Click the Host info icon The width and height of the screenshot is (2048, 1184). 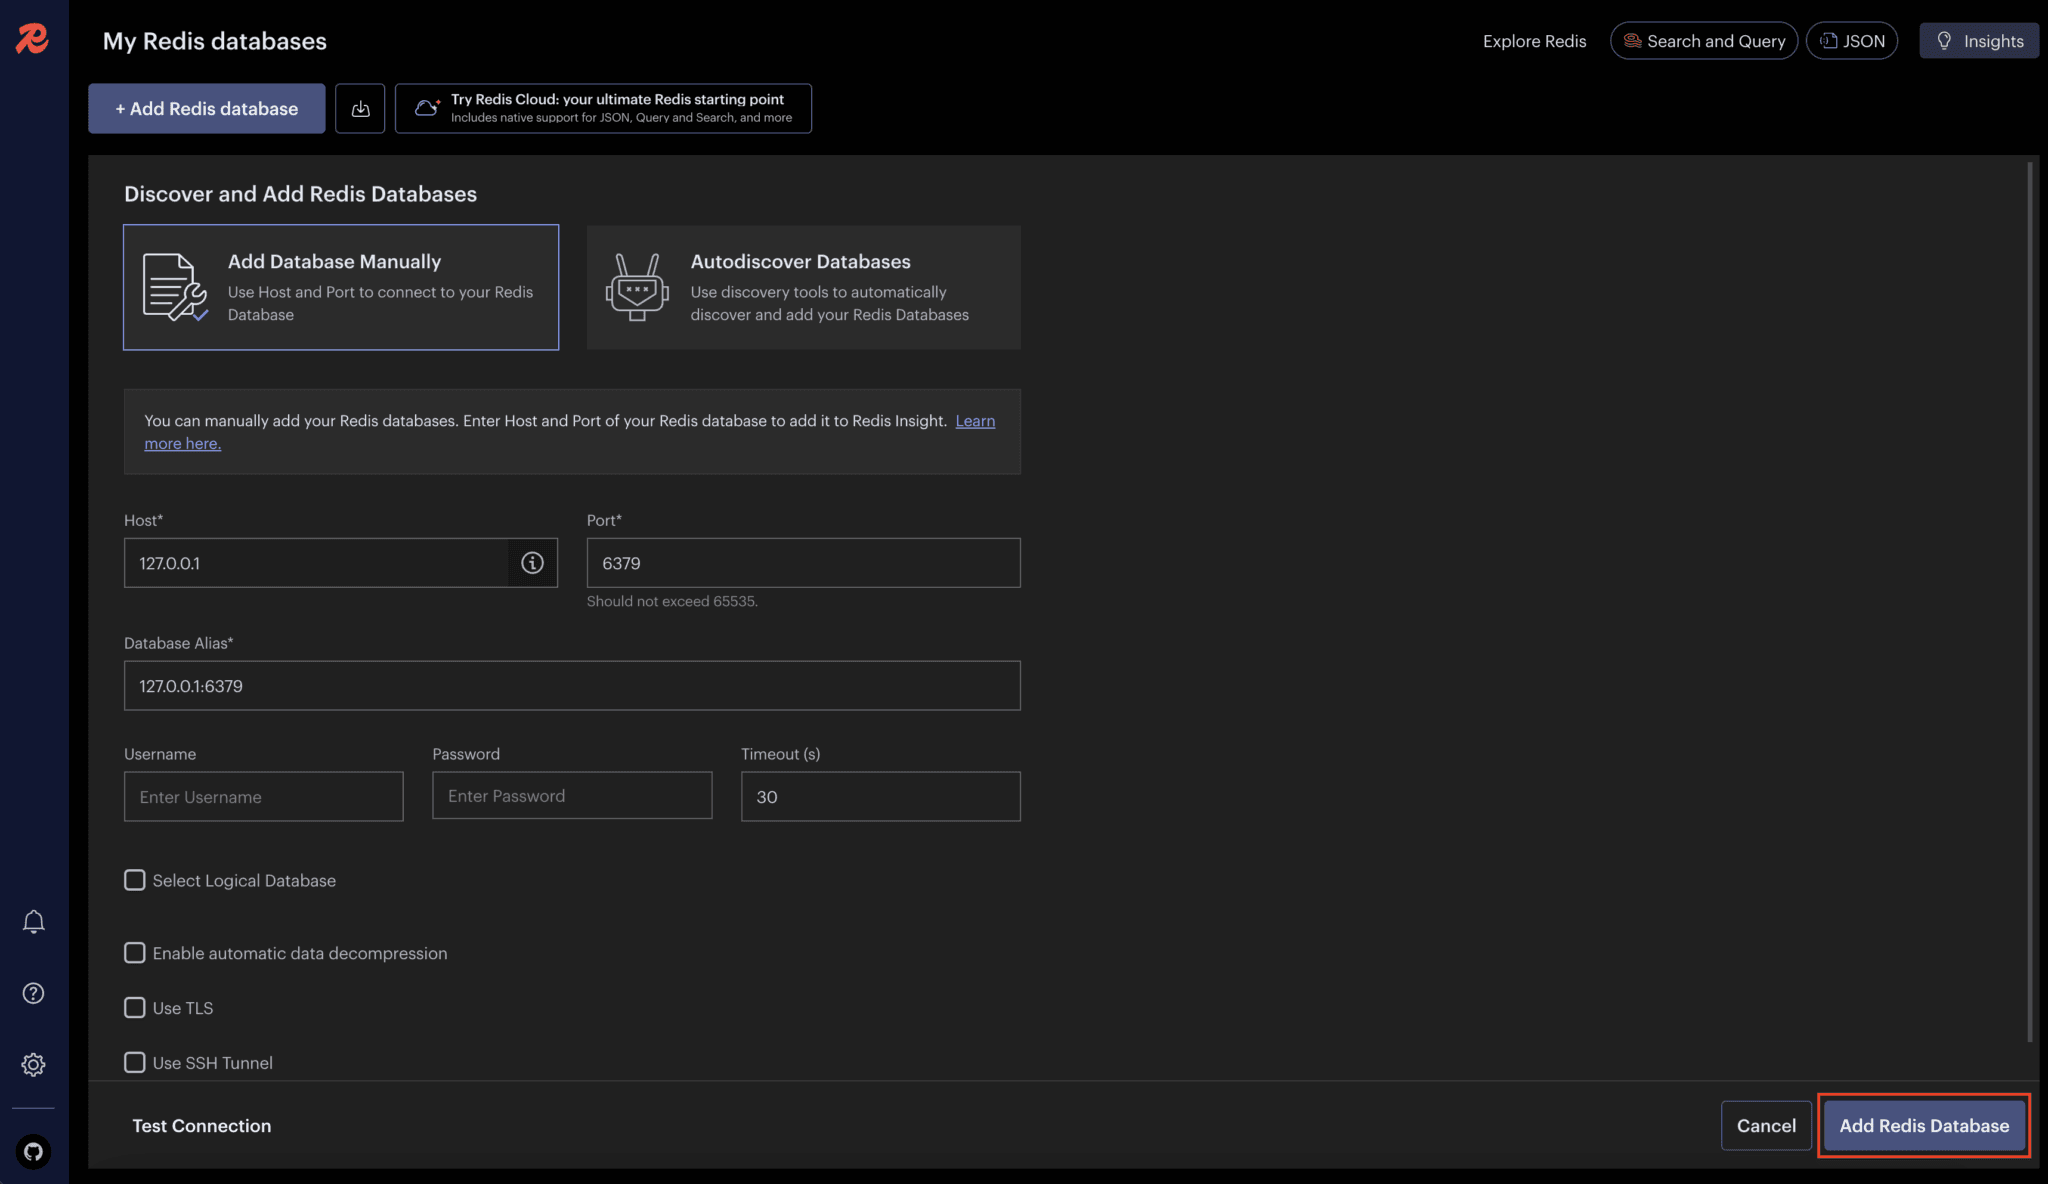(532, 563)
